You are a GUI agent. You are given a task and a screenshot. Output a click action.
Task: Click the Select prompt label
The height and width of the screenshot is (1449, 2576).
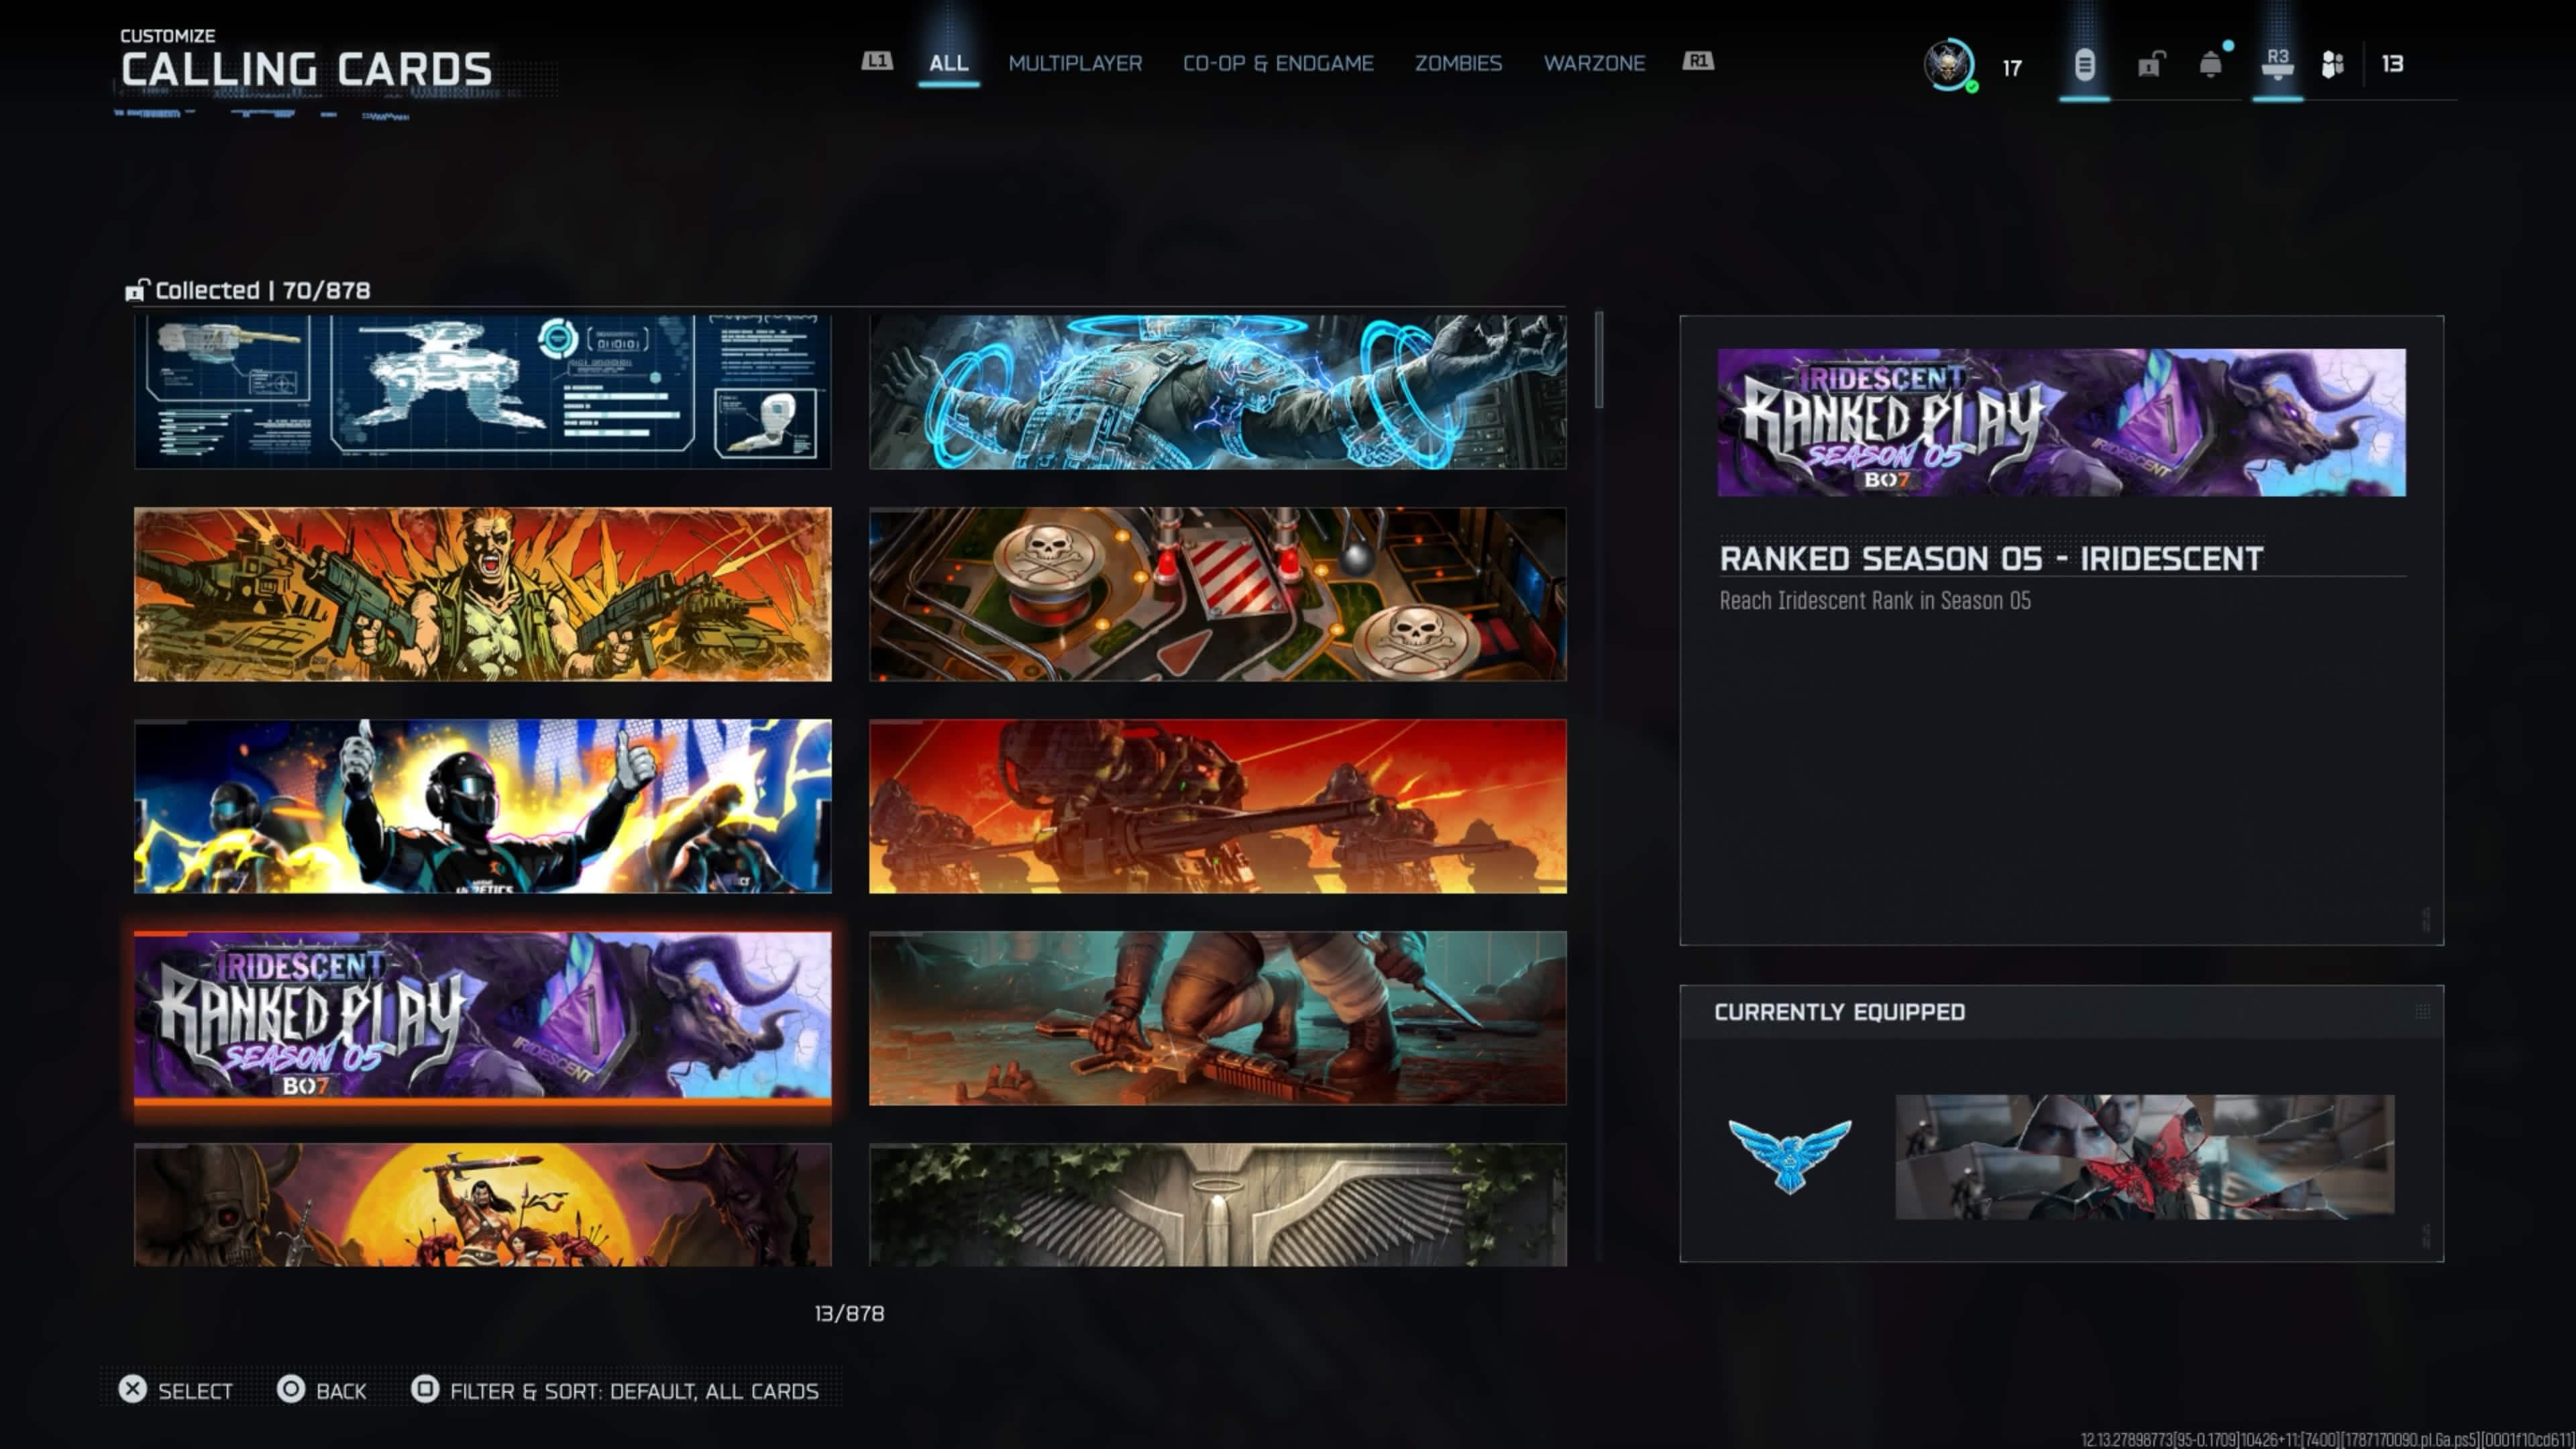[x=195, y=1391]
